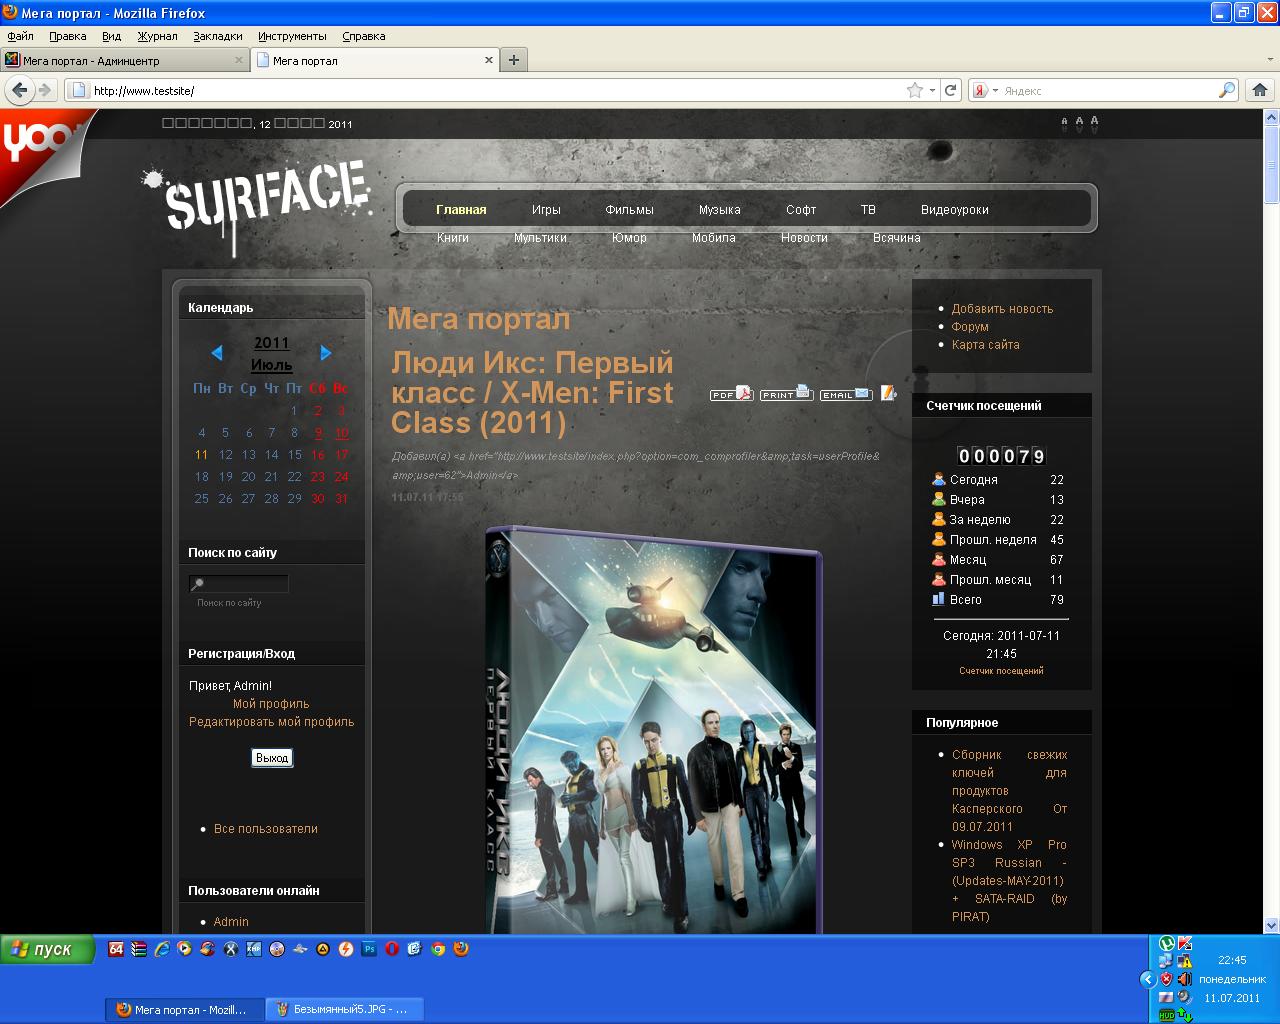Open the Видеоуроки navigation item

(x=955, y=210)
